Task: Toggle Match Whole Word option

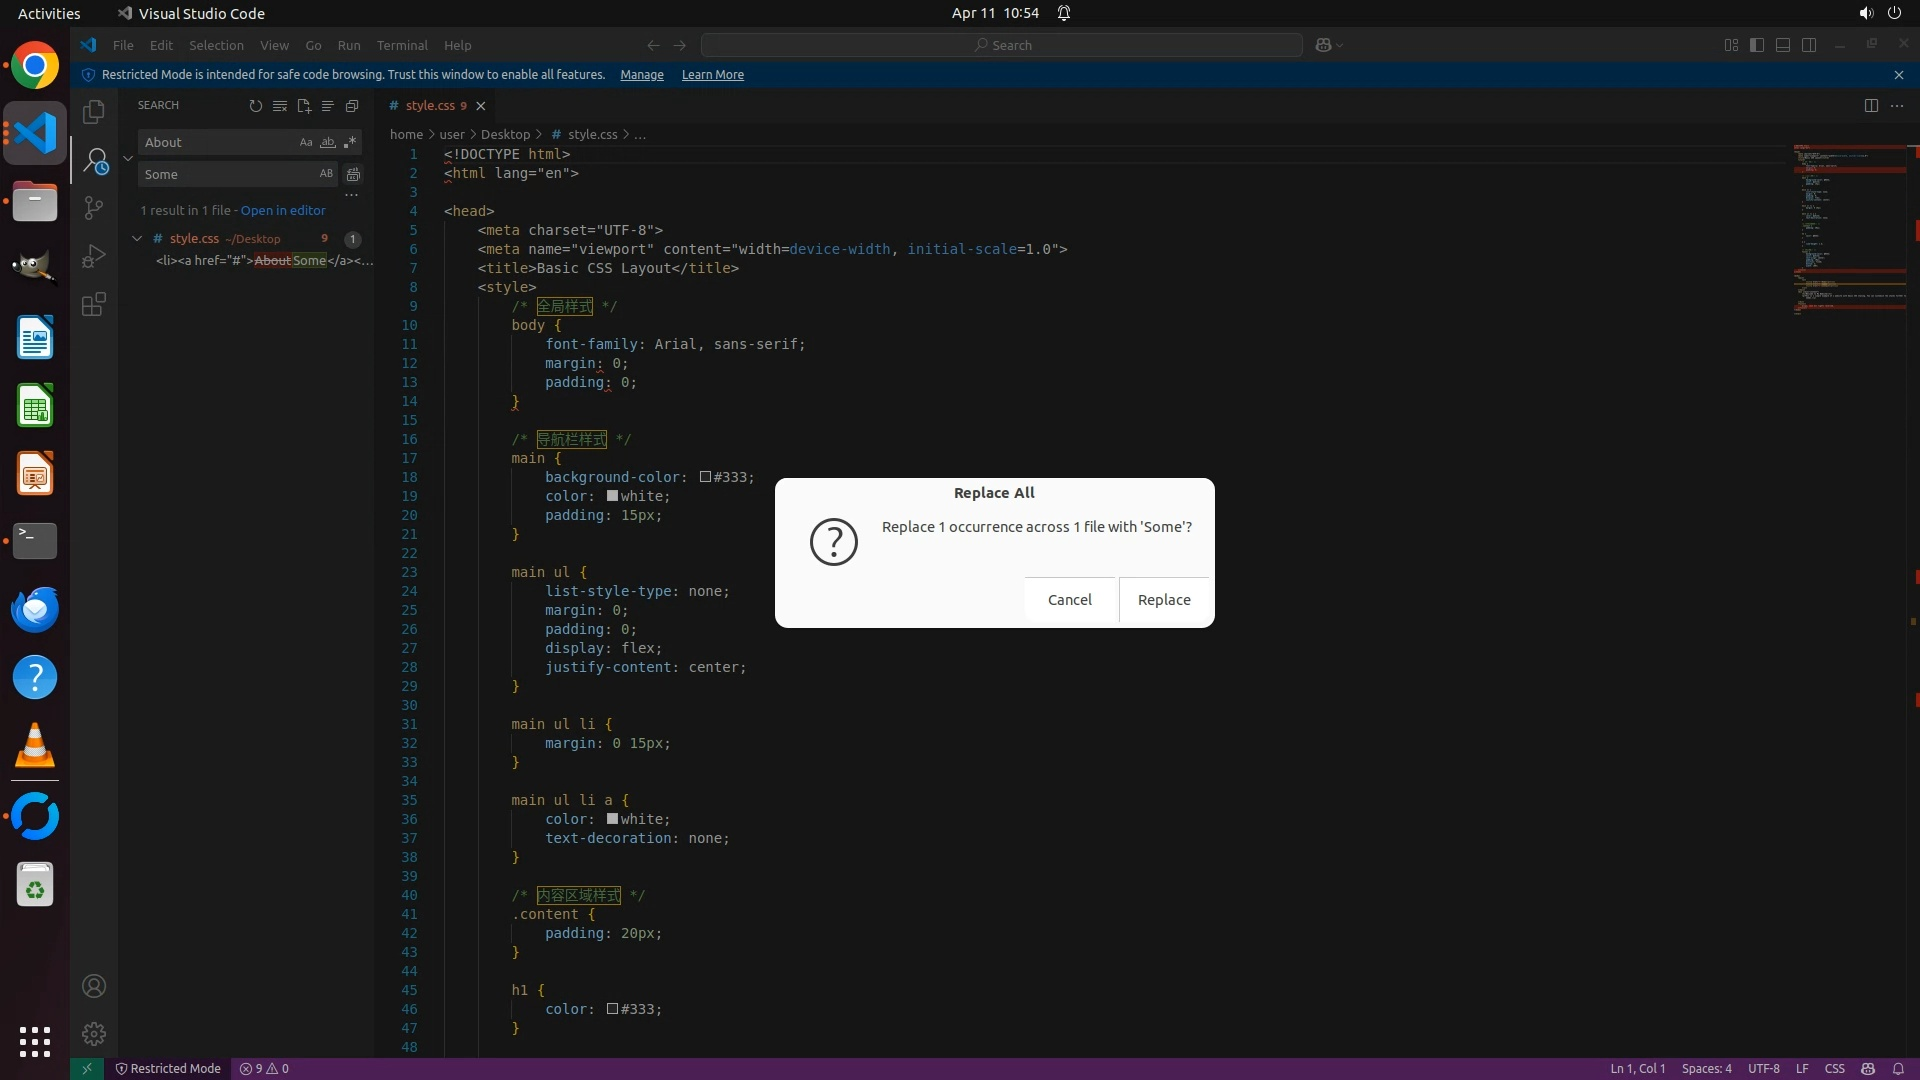Action: tap(327, 143)
